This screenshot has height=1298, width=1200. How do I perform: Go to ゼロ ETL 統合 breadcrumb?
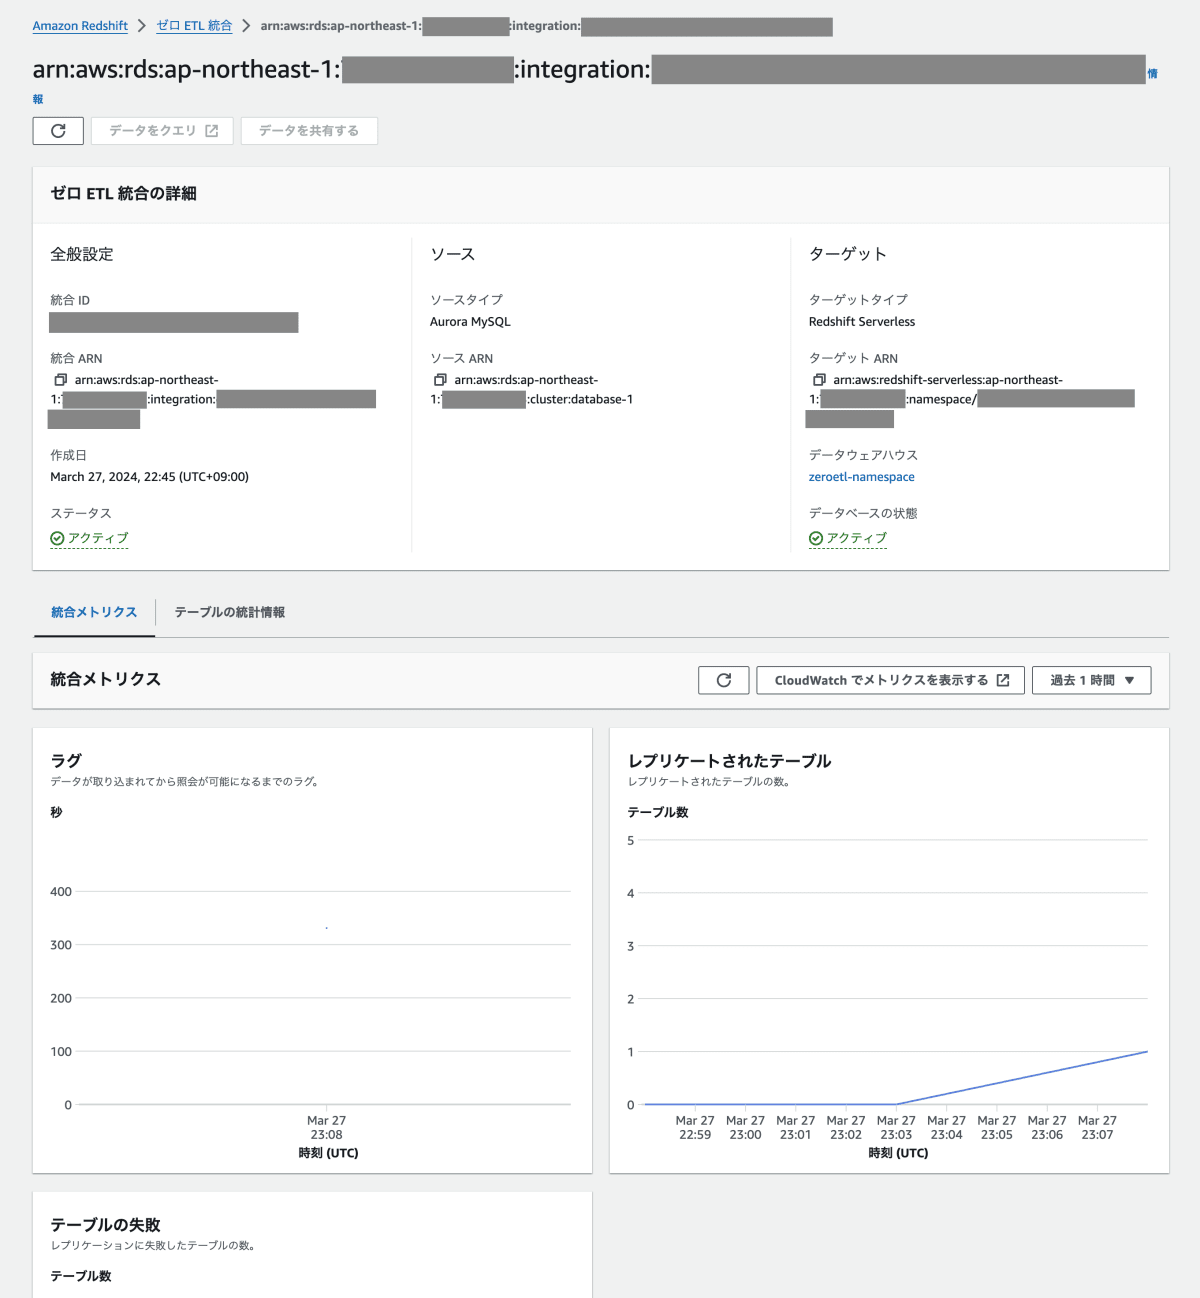194,26
